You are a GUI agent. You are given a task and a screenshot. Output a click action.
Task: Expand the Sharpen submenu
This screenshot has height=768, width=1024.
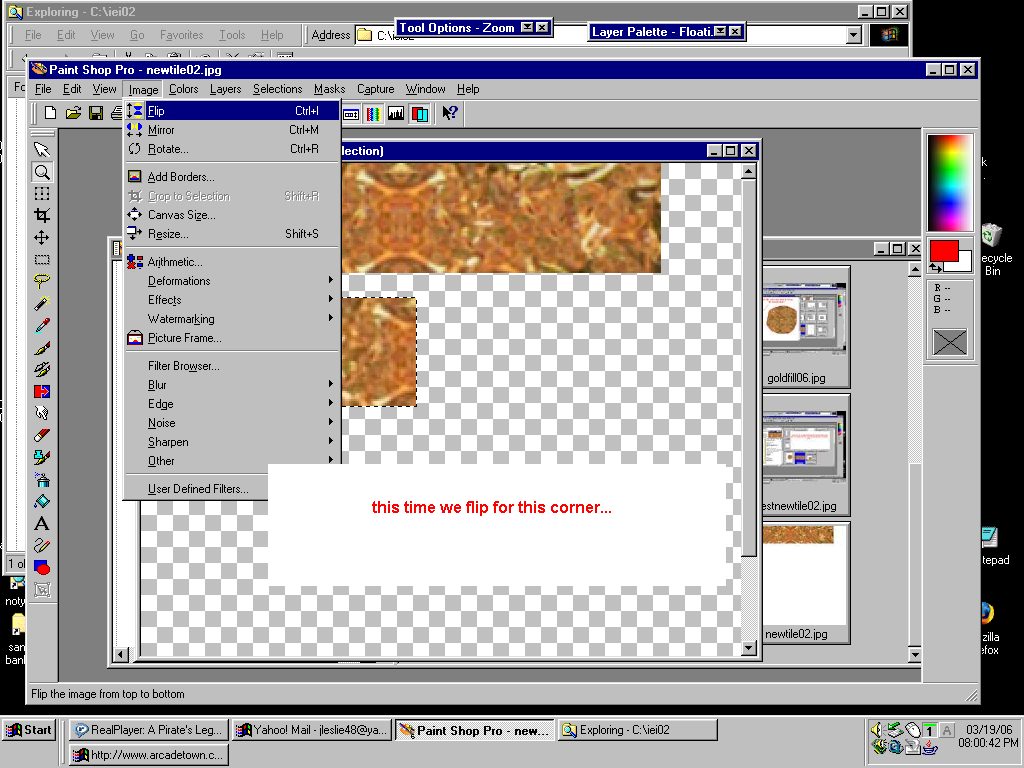pyautogui.click(x=232, y=441)
